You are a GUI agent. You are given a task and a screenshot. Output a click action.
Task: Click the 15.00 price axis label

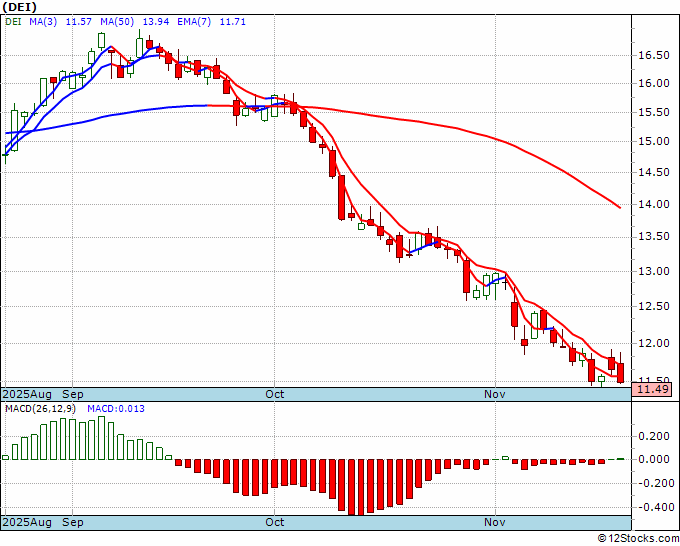click(654, 141)
